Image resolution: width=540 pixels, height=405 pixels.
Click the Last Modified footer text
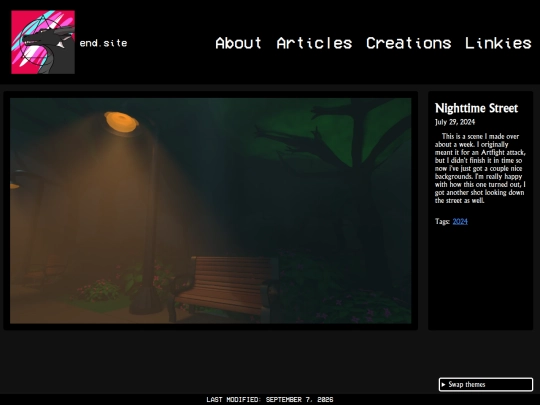[x=270, y=399]
